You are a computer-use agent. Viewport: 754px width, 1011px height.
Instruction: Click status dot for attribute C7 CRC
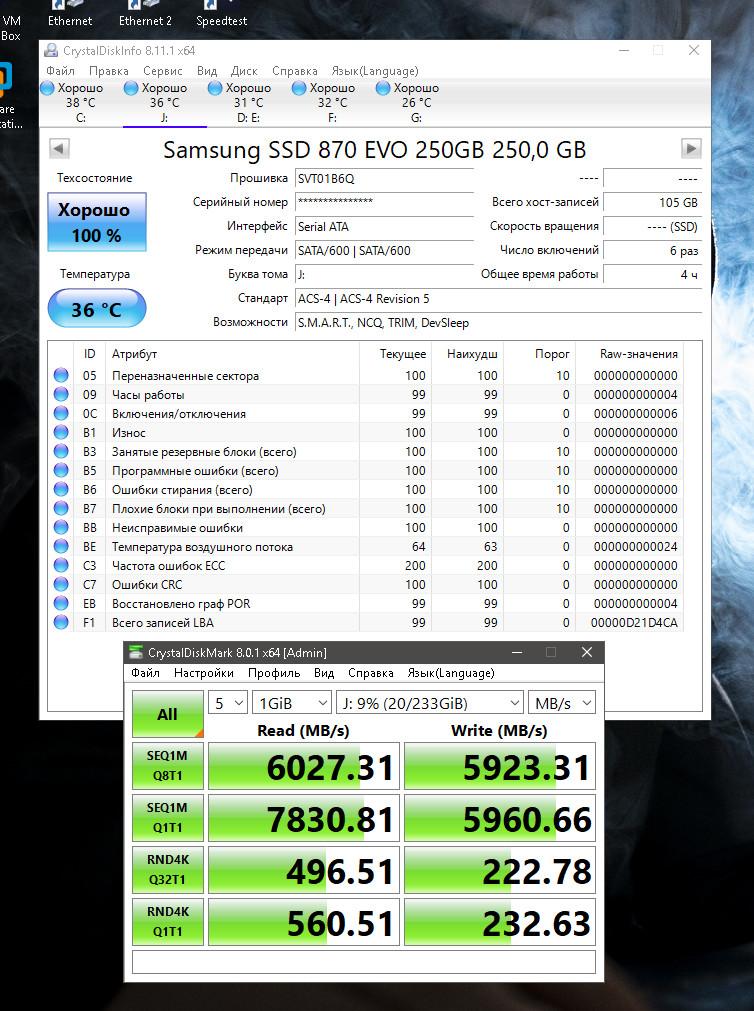tap(61, 584)
